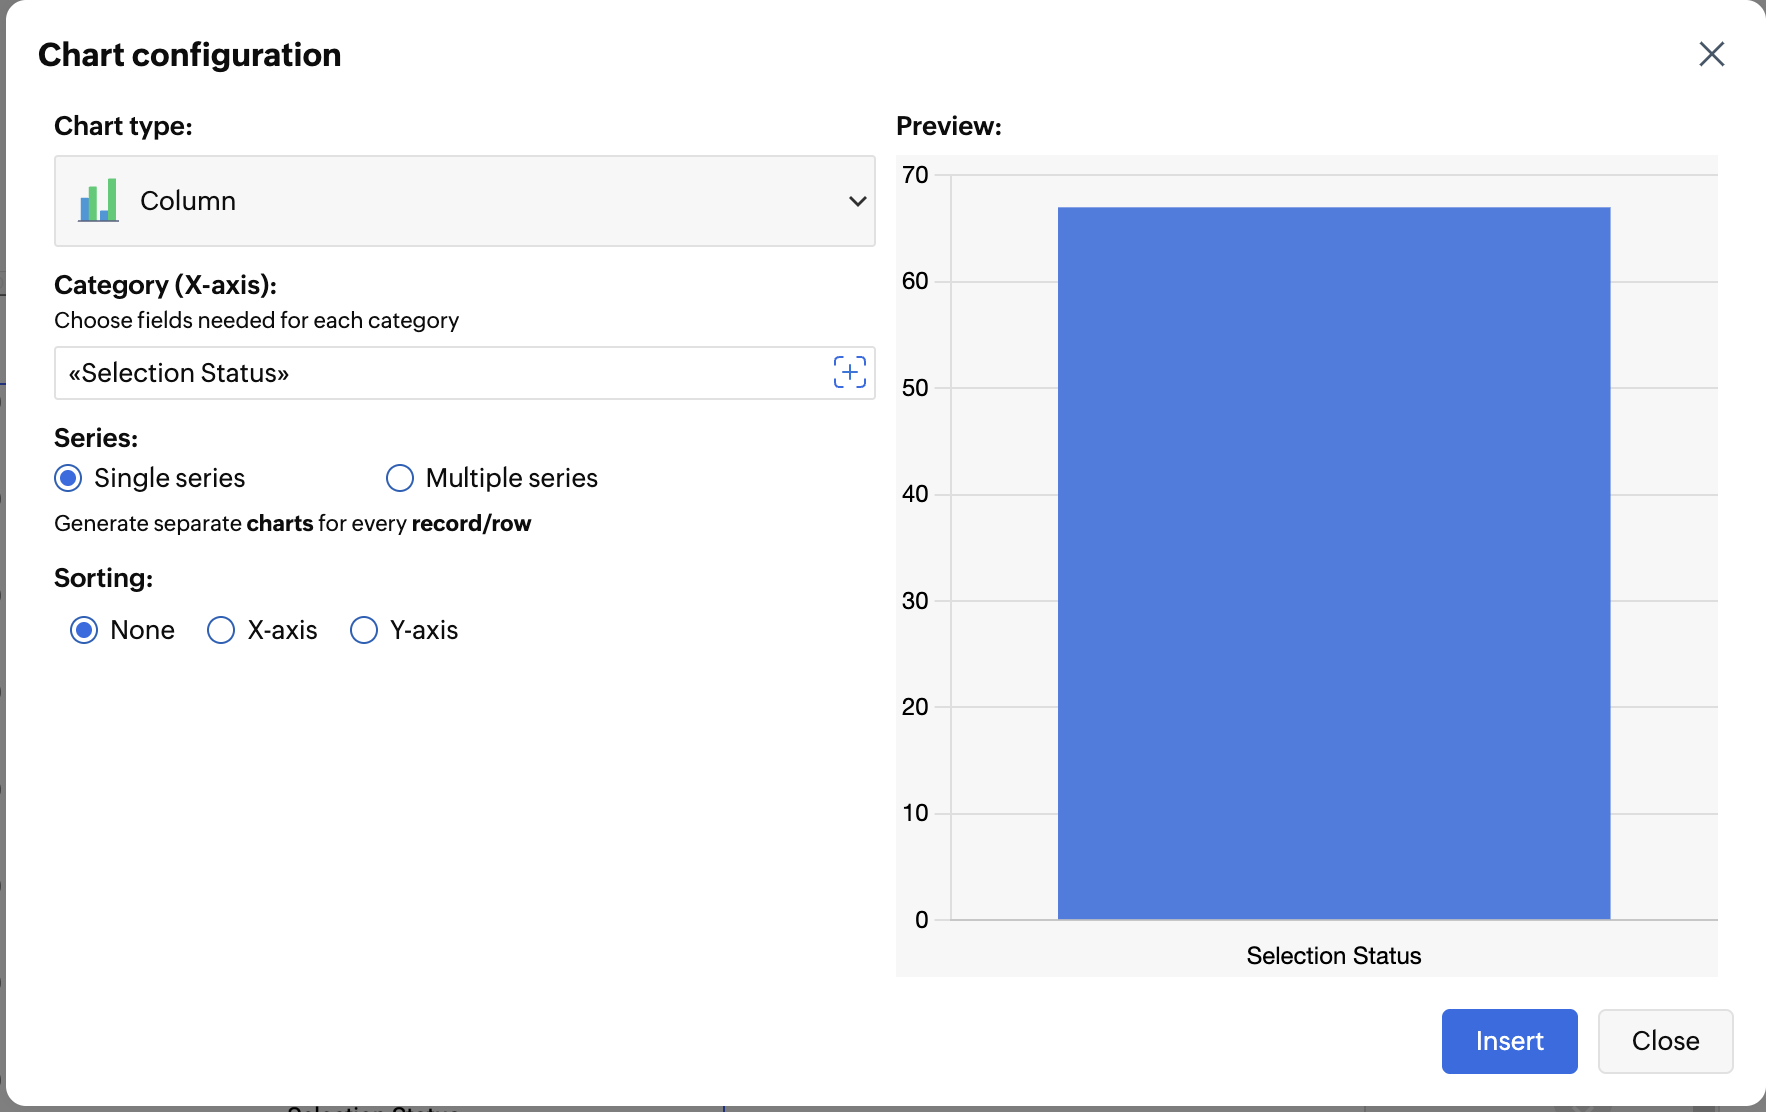The height and width of the screenshot is (1112, 1766).
Task: Click the column chart type icon
Action: 98,201
